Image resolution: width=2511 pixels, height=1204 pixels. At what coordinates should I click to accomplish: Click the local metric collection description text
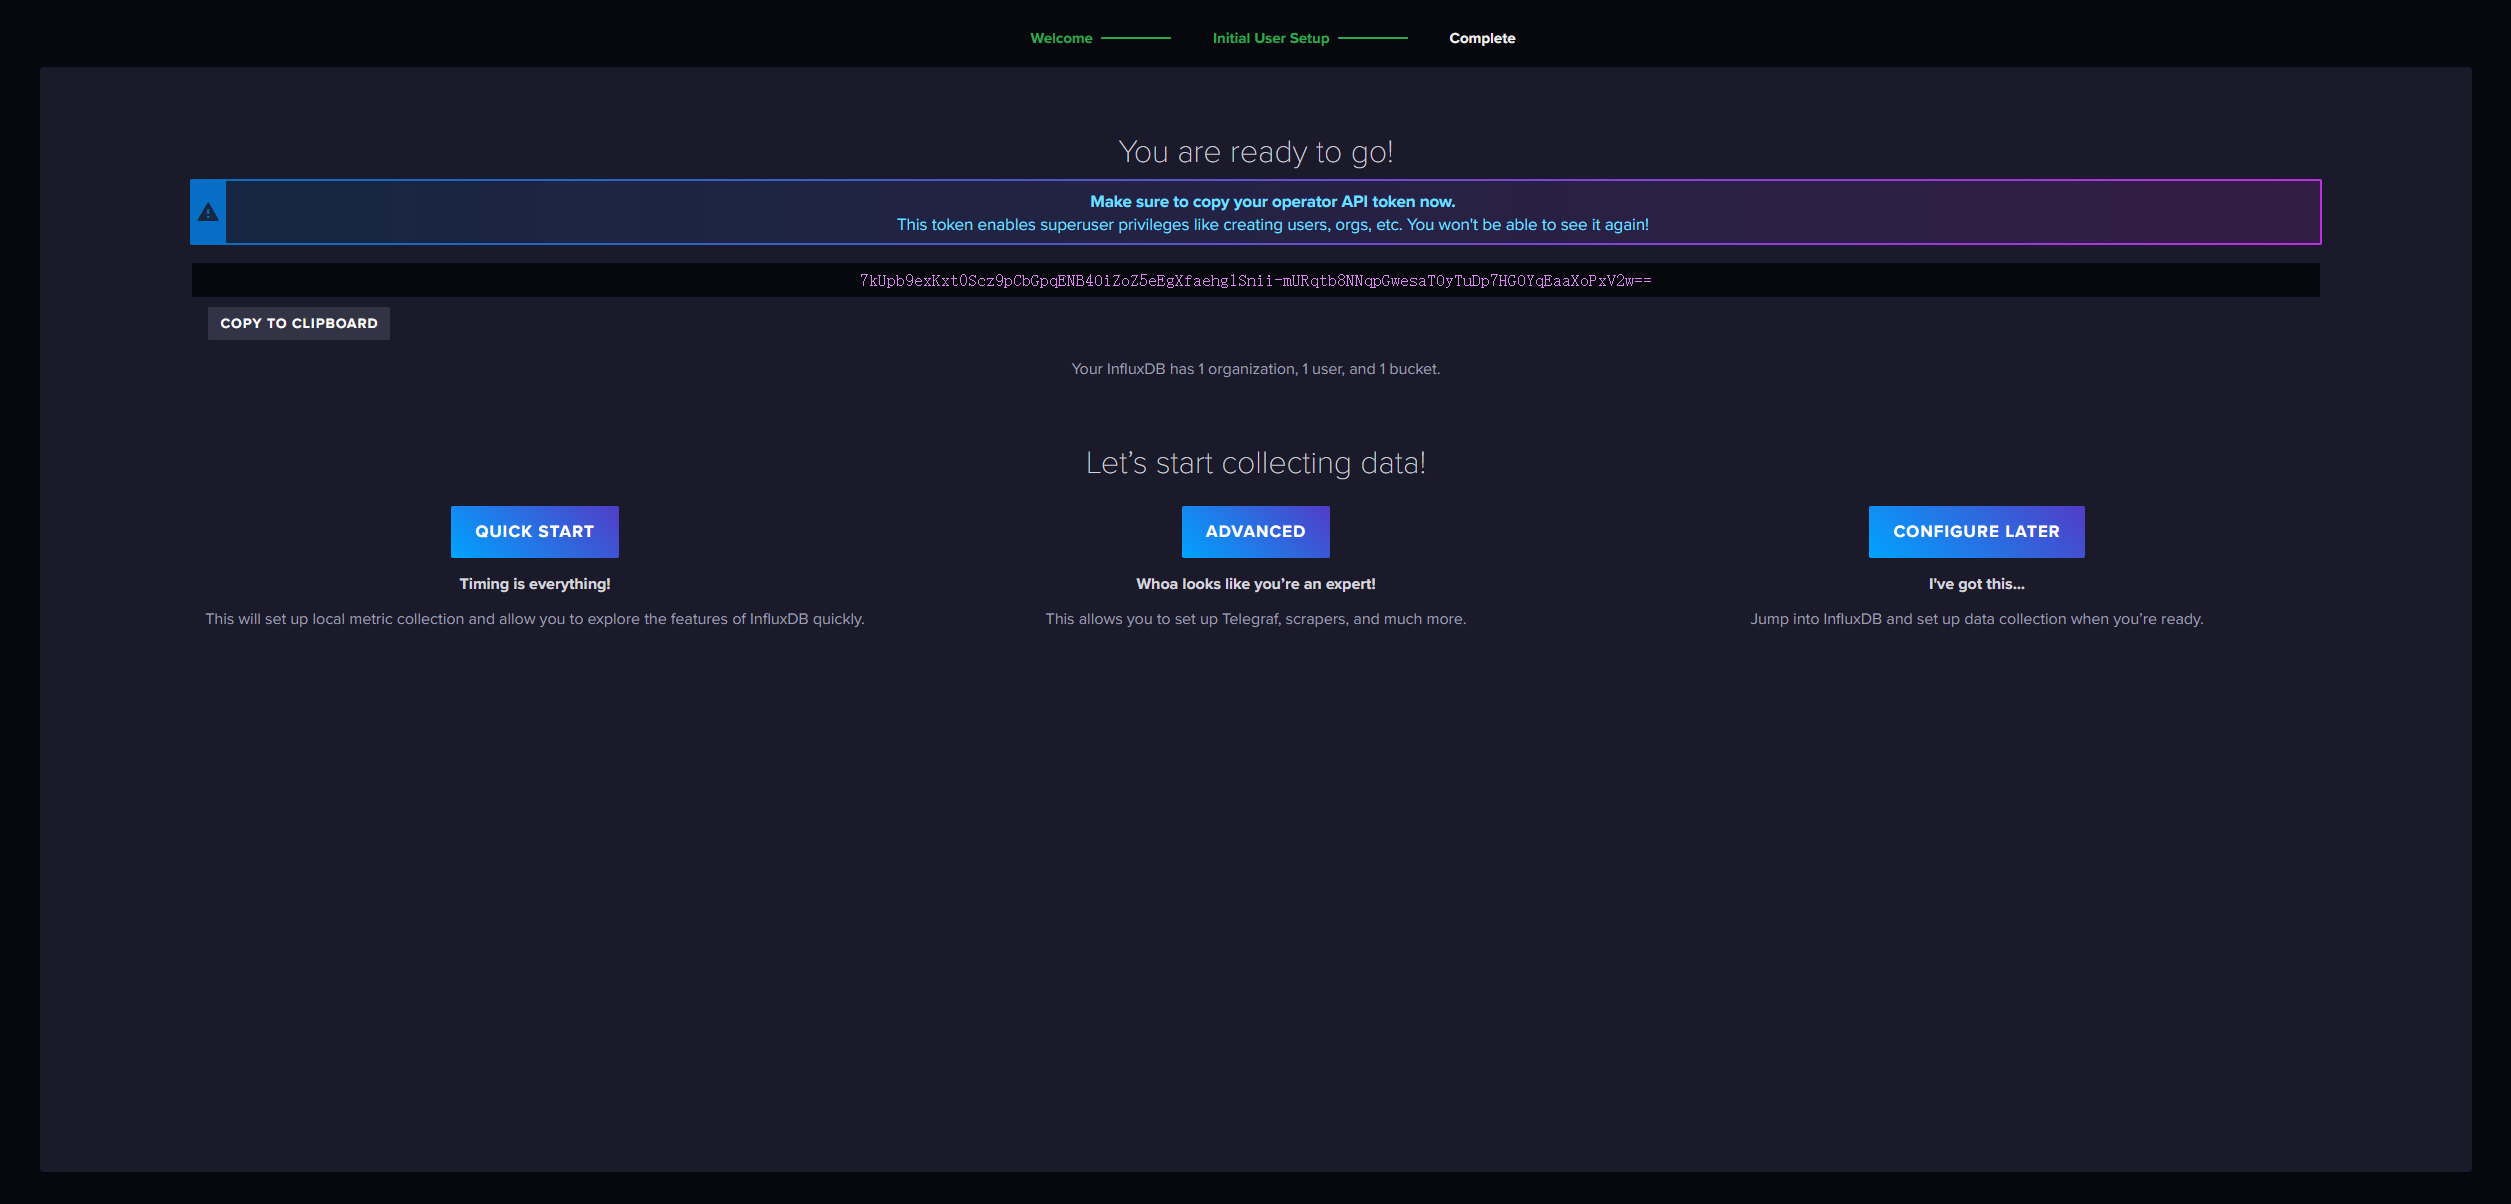pyautogui.click(x=534, y=619)
